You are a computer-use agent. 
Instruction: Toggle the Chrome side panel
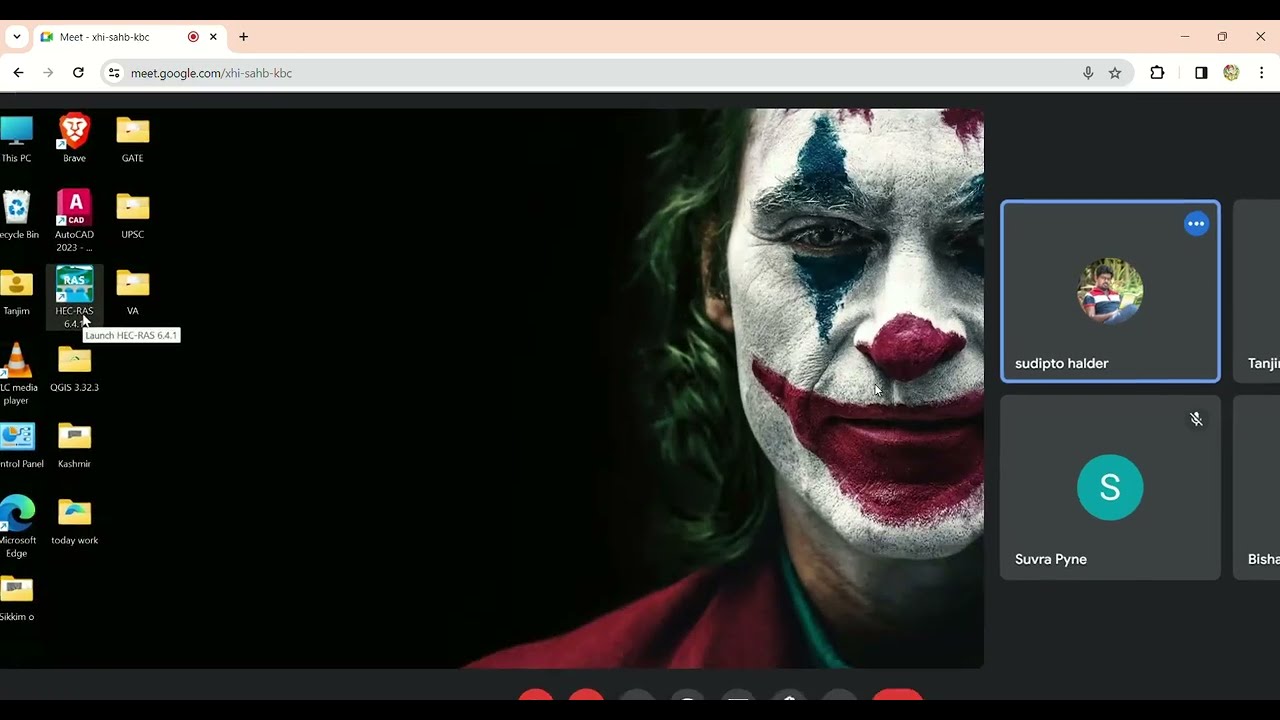(x=1201, y=73)
